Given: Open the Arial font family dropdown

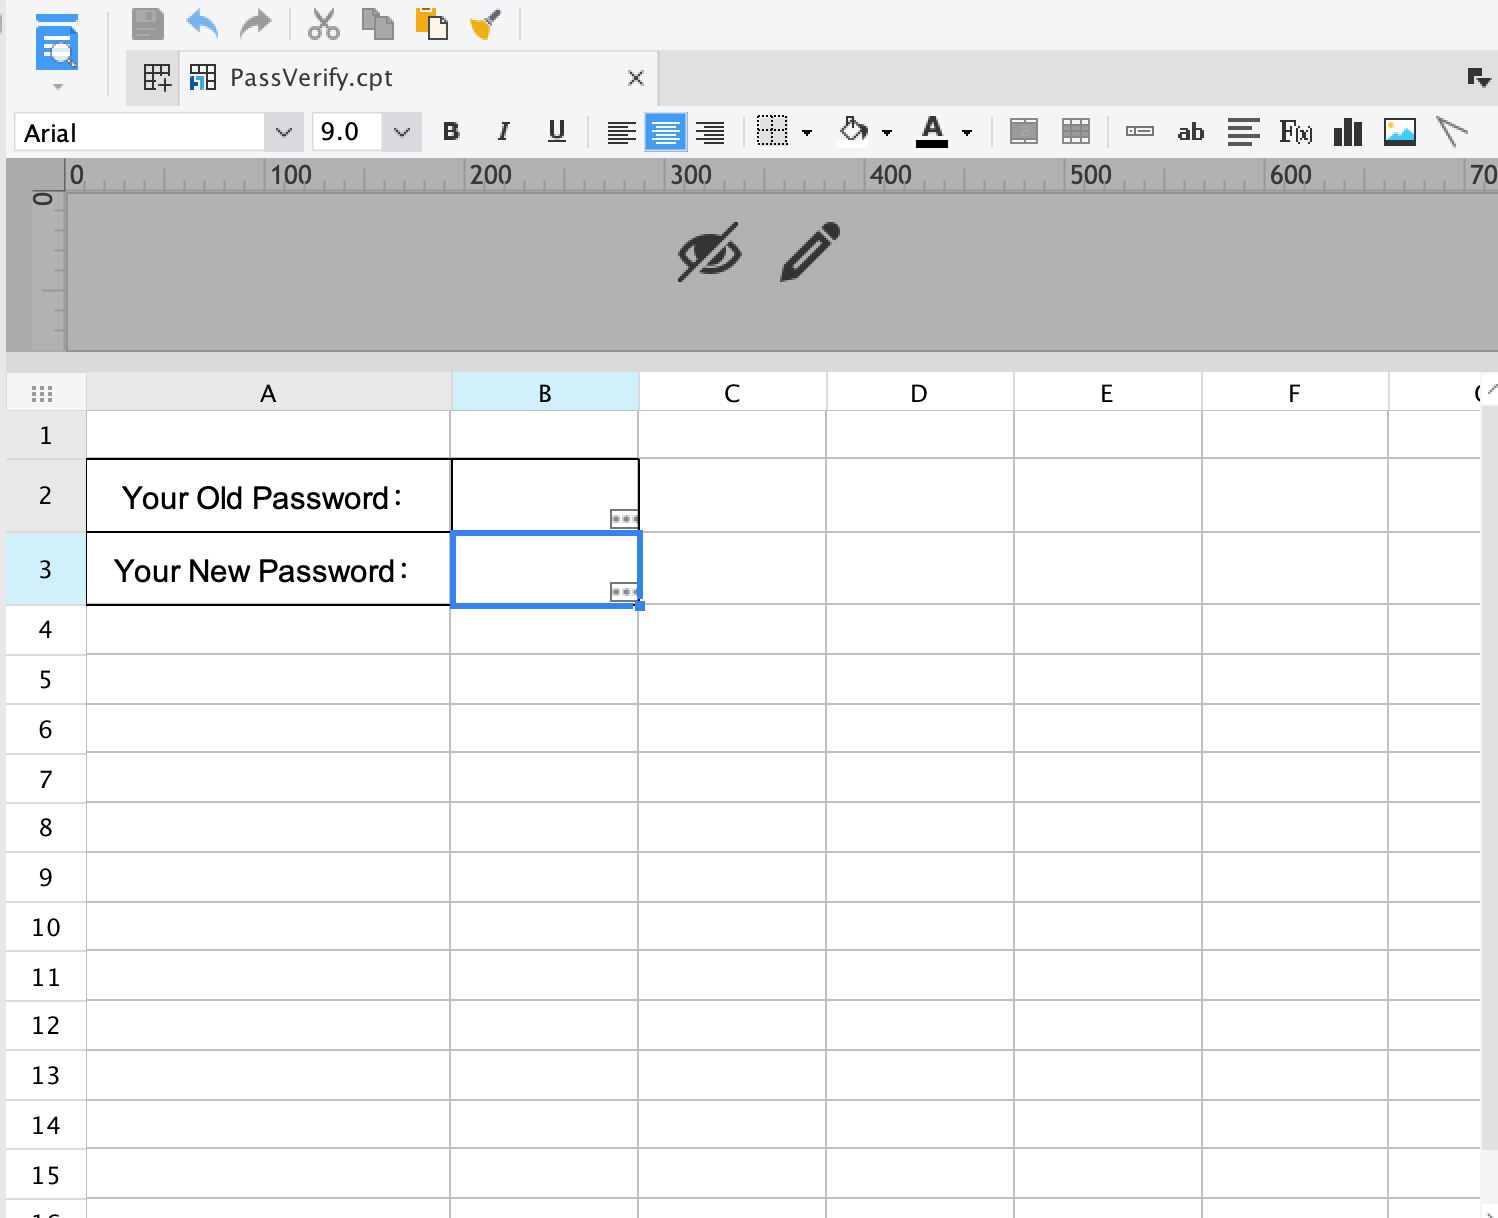Looking at the screenshot, I should 283,132.
